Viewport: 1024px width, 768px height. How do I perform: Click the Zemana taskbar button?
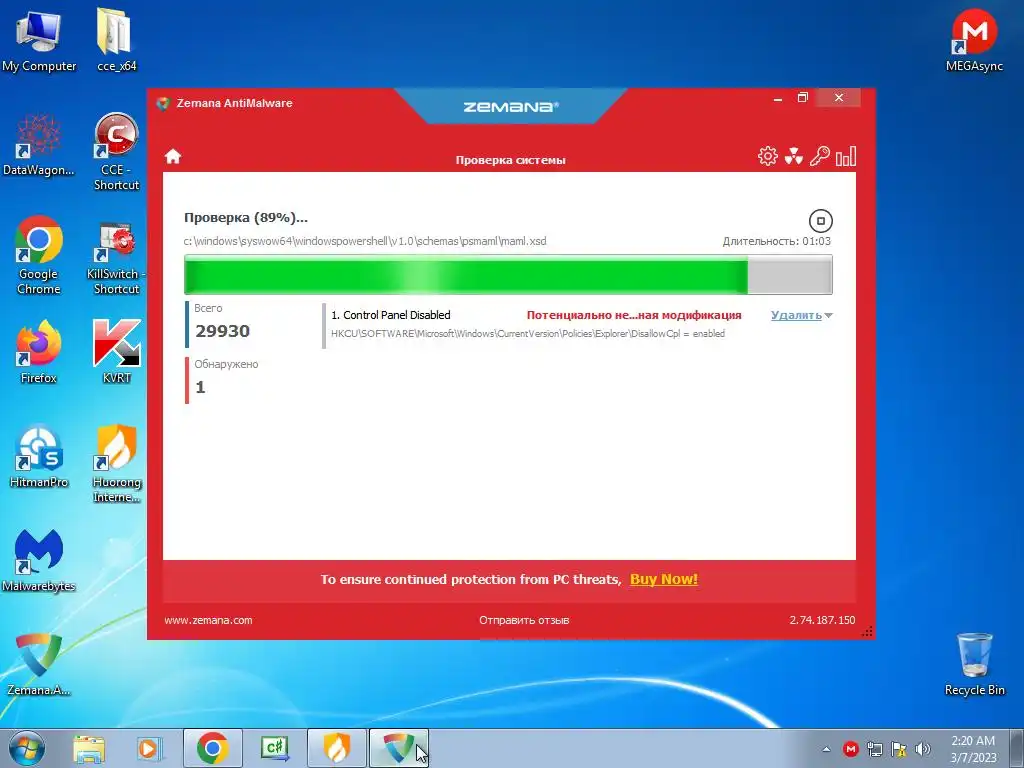click(399, 748)
